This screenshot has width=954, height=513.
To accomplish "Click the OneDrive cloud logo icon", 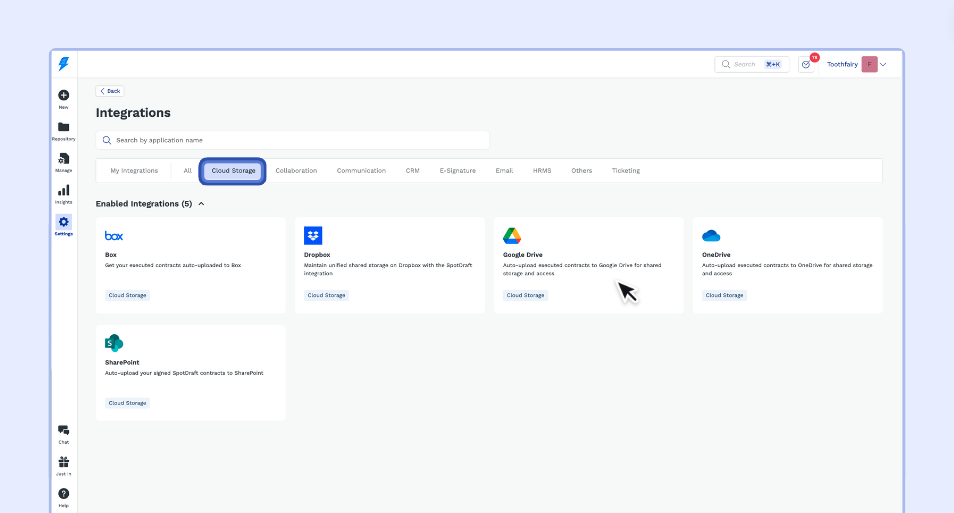I will (711, 236).
